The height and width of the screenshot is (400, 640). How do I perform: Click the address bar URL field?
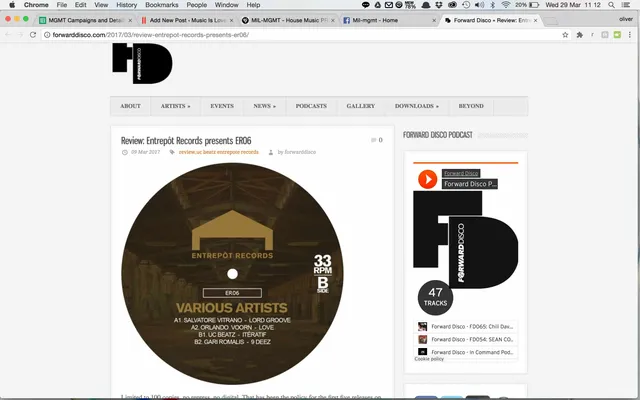[x=302, y=35]
